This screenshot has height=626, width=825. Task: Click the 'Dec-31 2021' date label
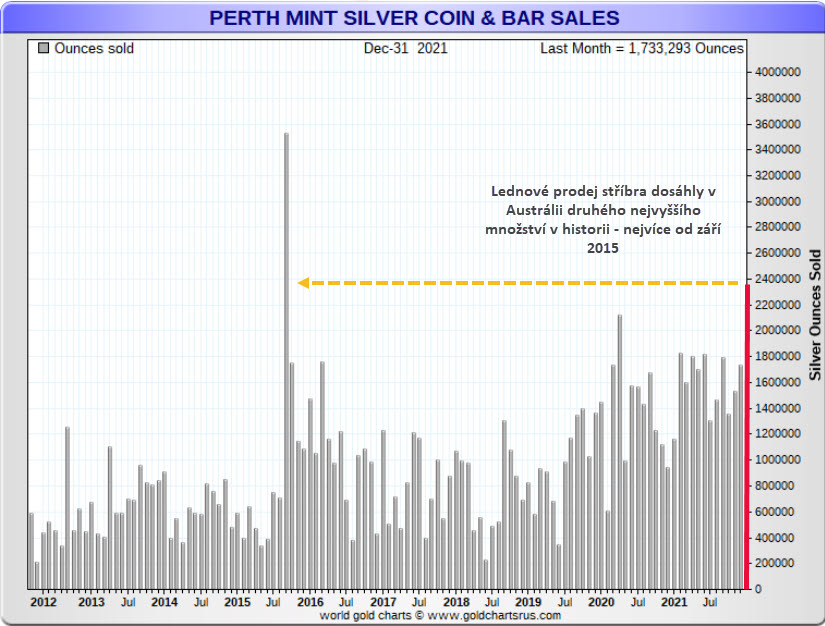point(405,48)
